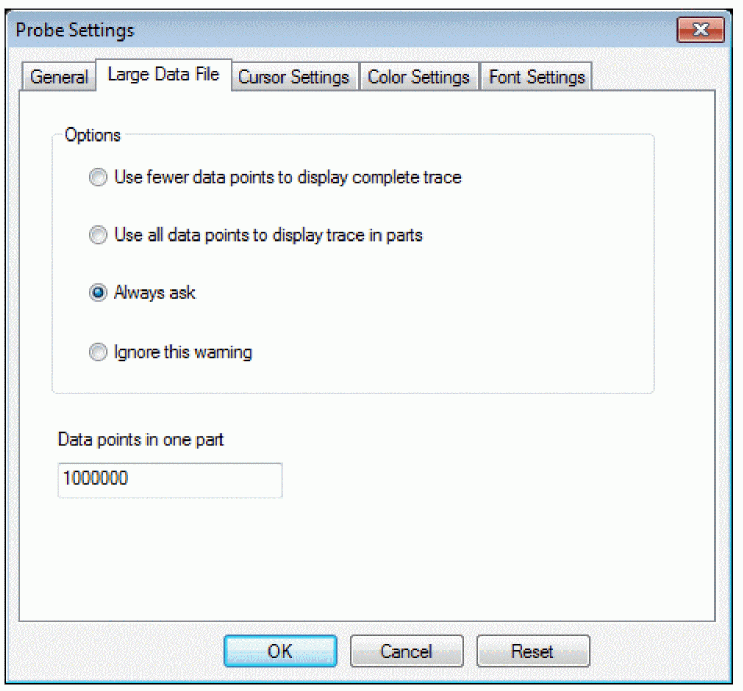The height and width of the screenshot is (691, 743).
Task: Click the Reset button
Action: click(533, 651)
